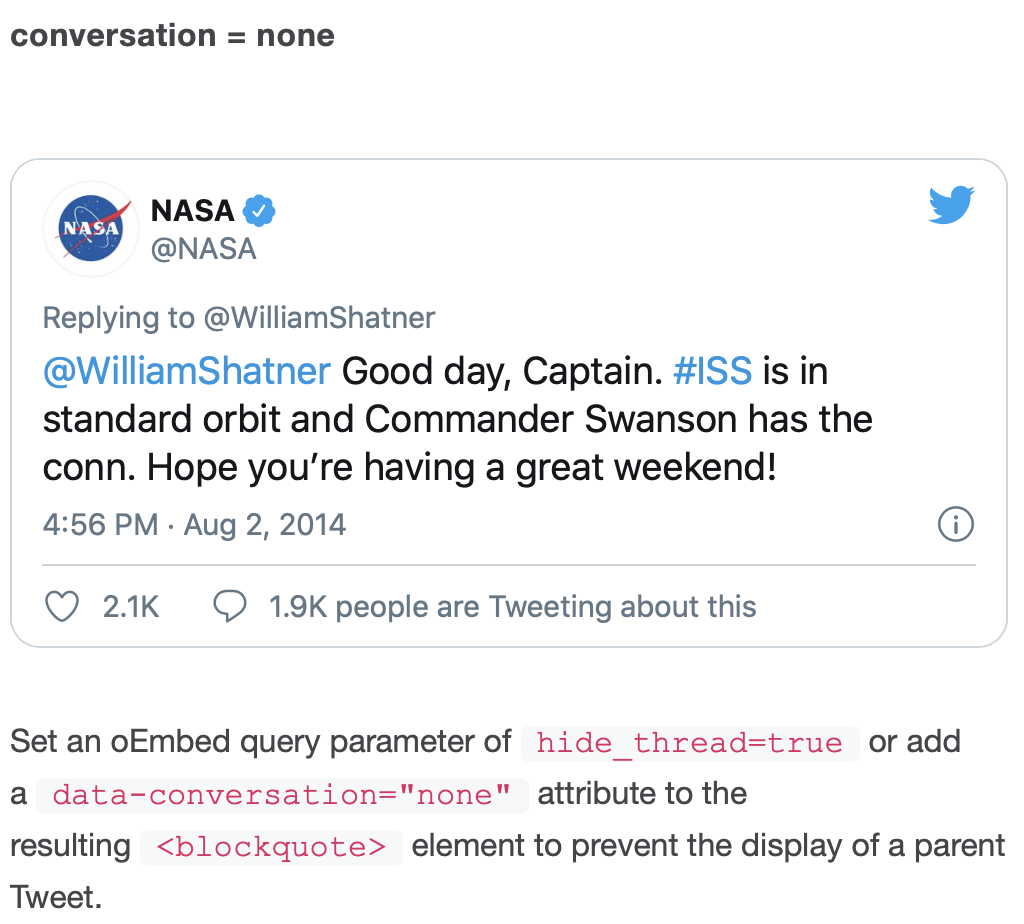Click the 2.1K likes count
The height and width of the screenshot is (924, 1024).
(131, 607)
